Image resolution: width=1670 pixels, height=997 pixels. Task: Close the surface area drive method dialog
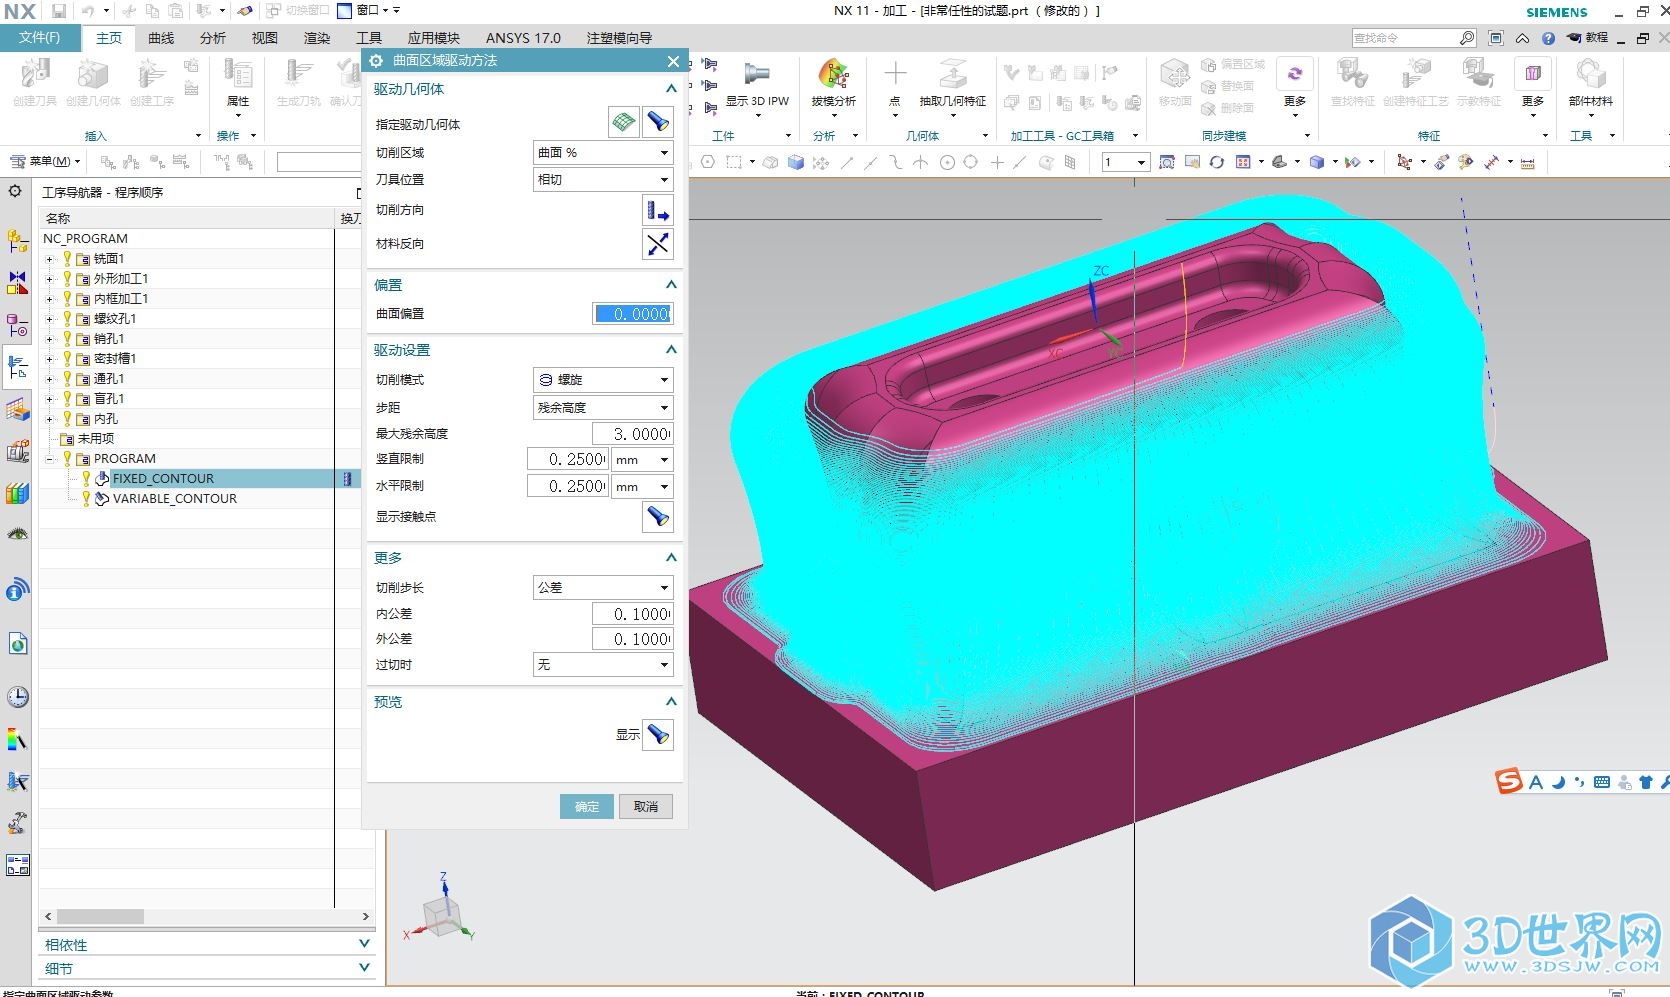tap(673, 61)
